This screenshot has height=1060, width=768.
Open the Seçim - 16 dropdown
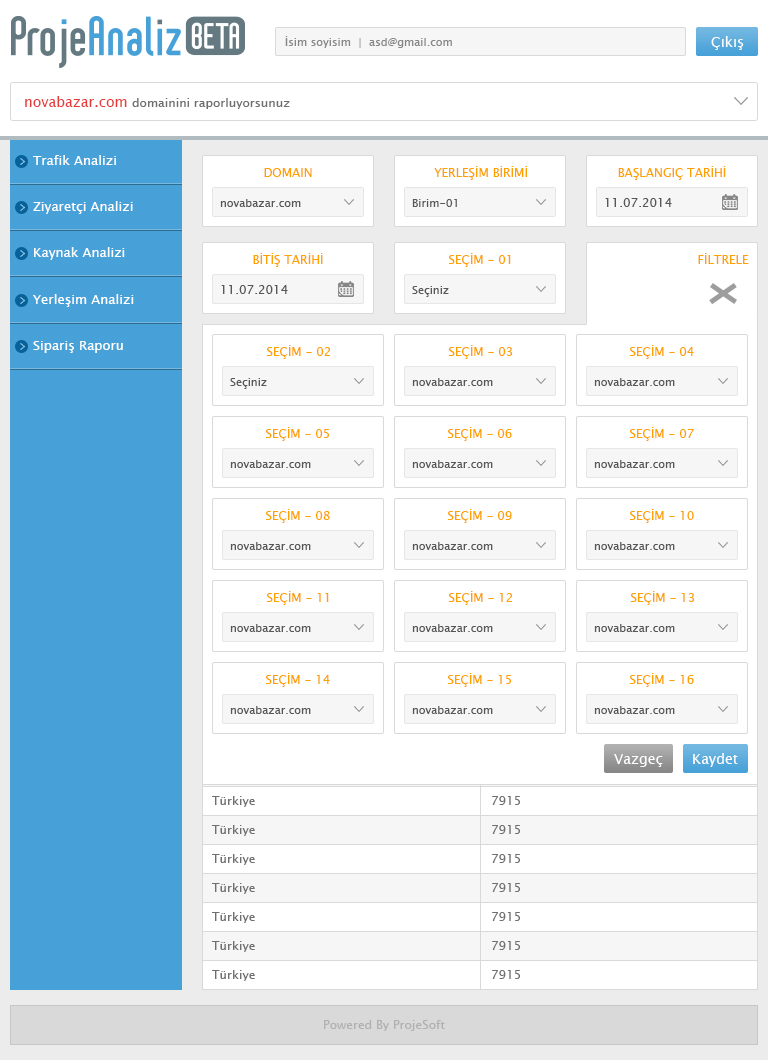662,710
